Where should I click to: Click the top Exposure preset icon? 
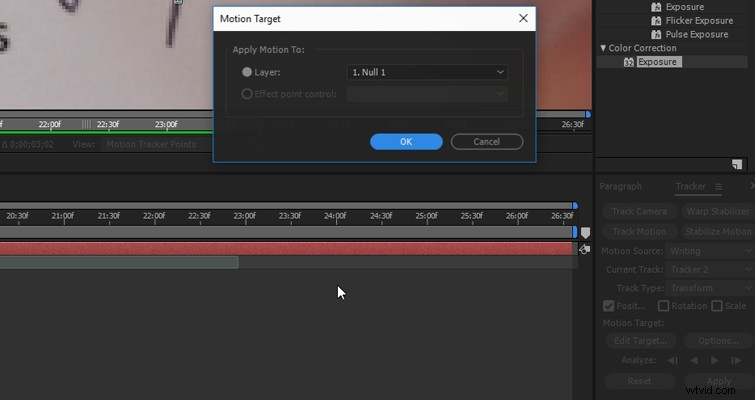coord(656,7)
